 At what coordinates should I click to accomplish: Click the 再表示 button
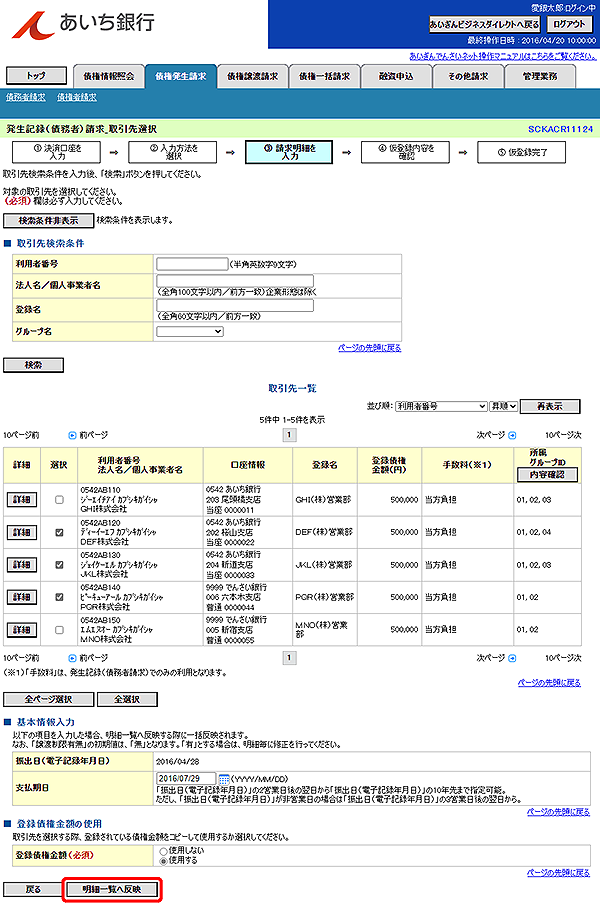tap(550, 406)
